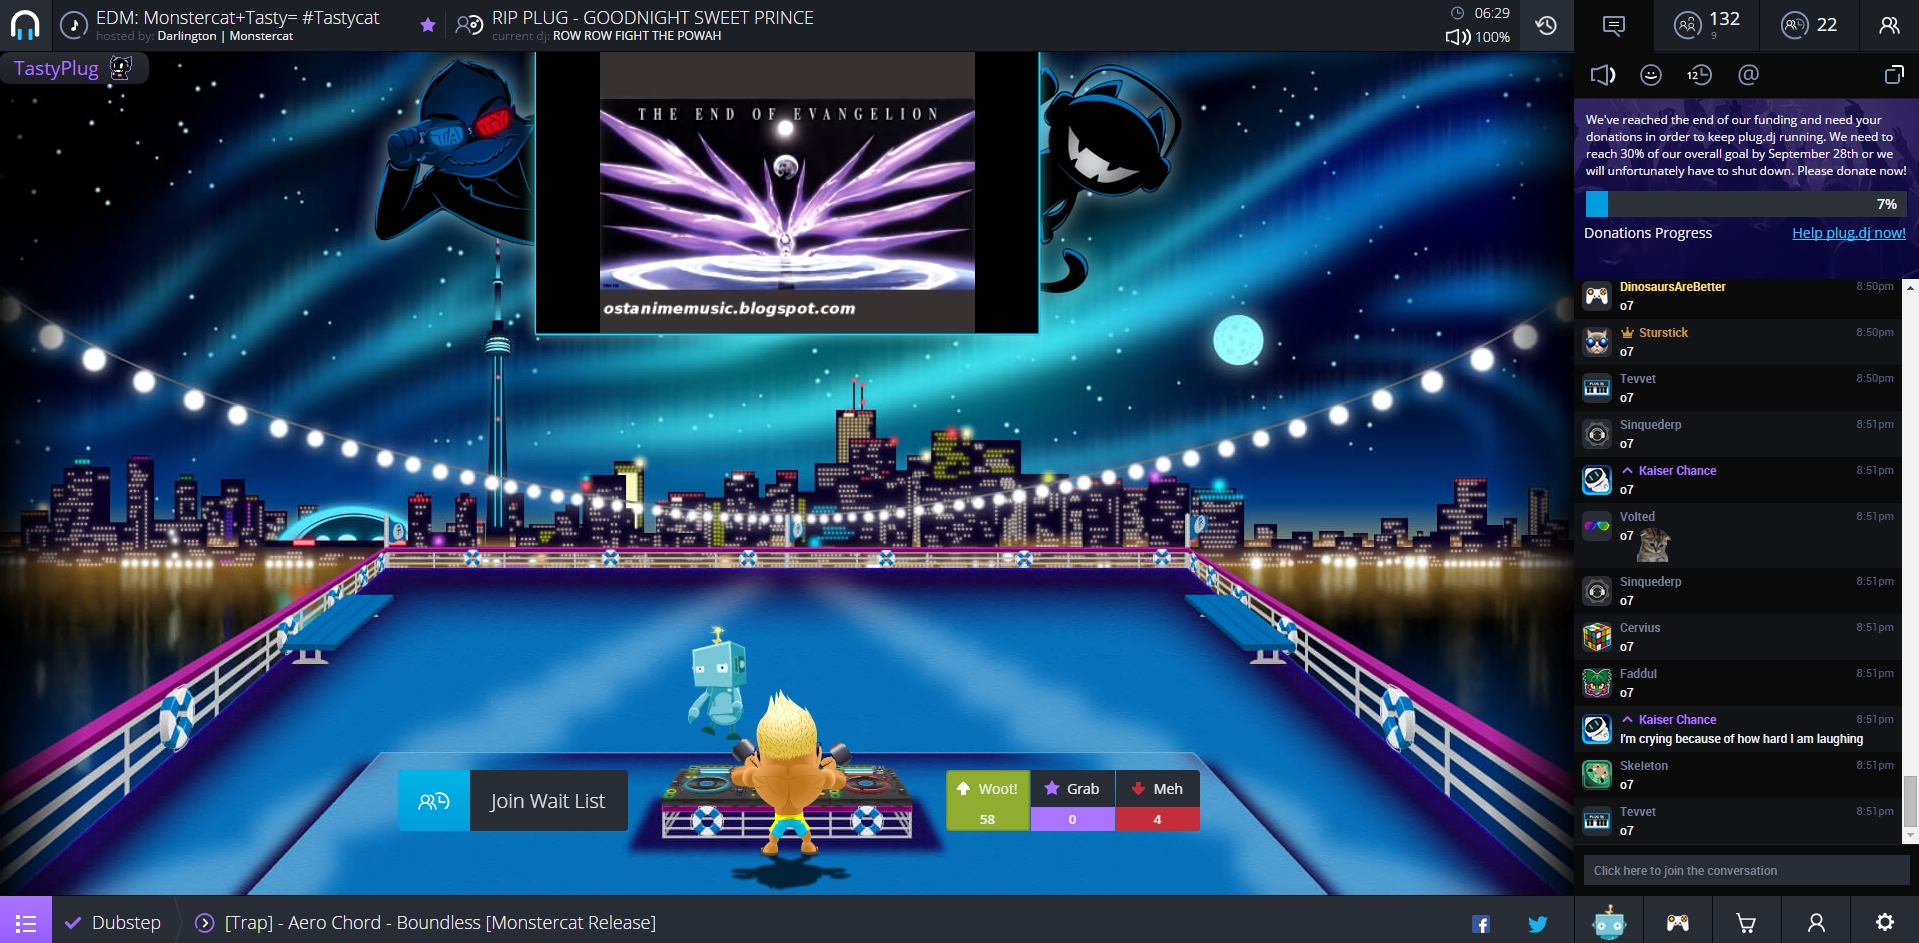The width and height of the screenshot is (1919, 943).
Task: Grab the current song
Action: coord(1073,801)
